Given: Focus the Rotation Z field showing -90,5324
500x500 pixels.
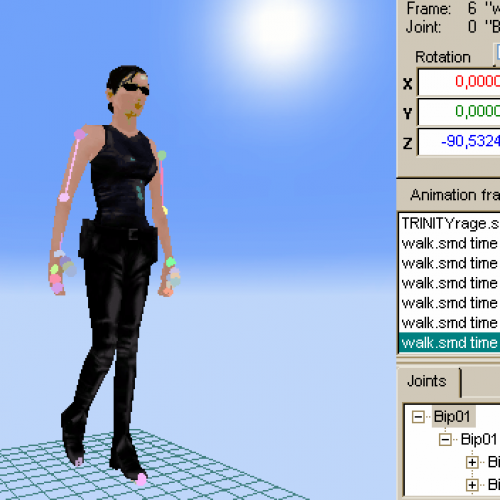Looking at the screenshot, I should tap(460, 142).
